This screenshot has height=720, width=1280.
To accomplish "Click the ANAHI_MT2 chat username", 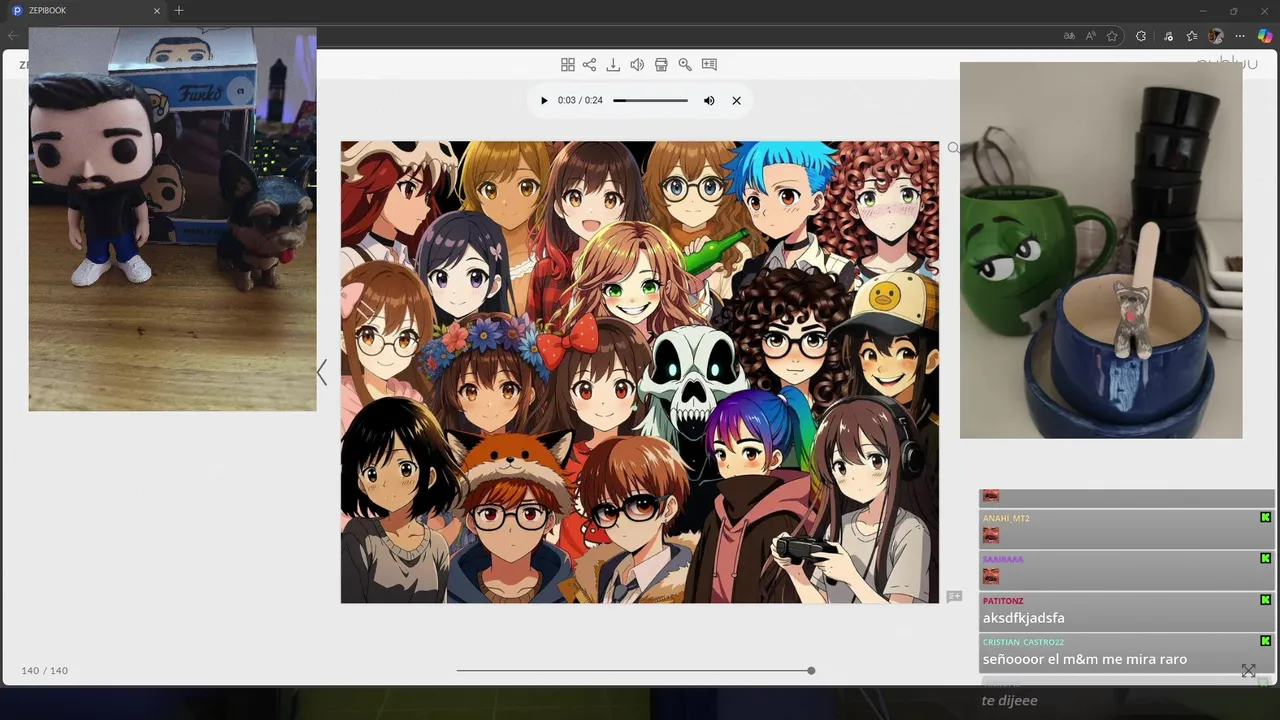I will 1006,518.
